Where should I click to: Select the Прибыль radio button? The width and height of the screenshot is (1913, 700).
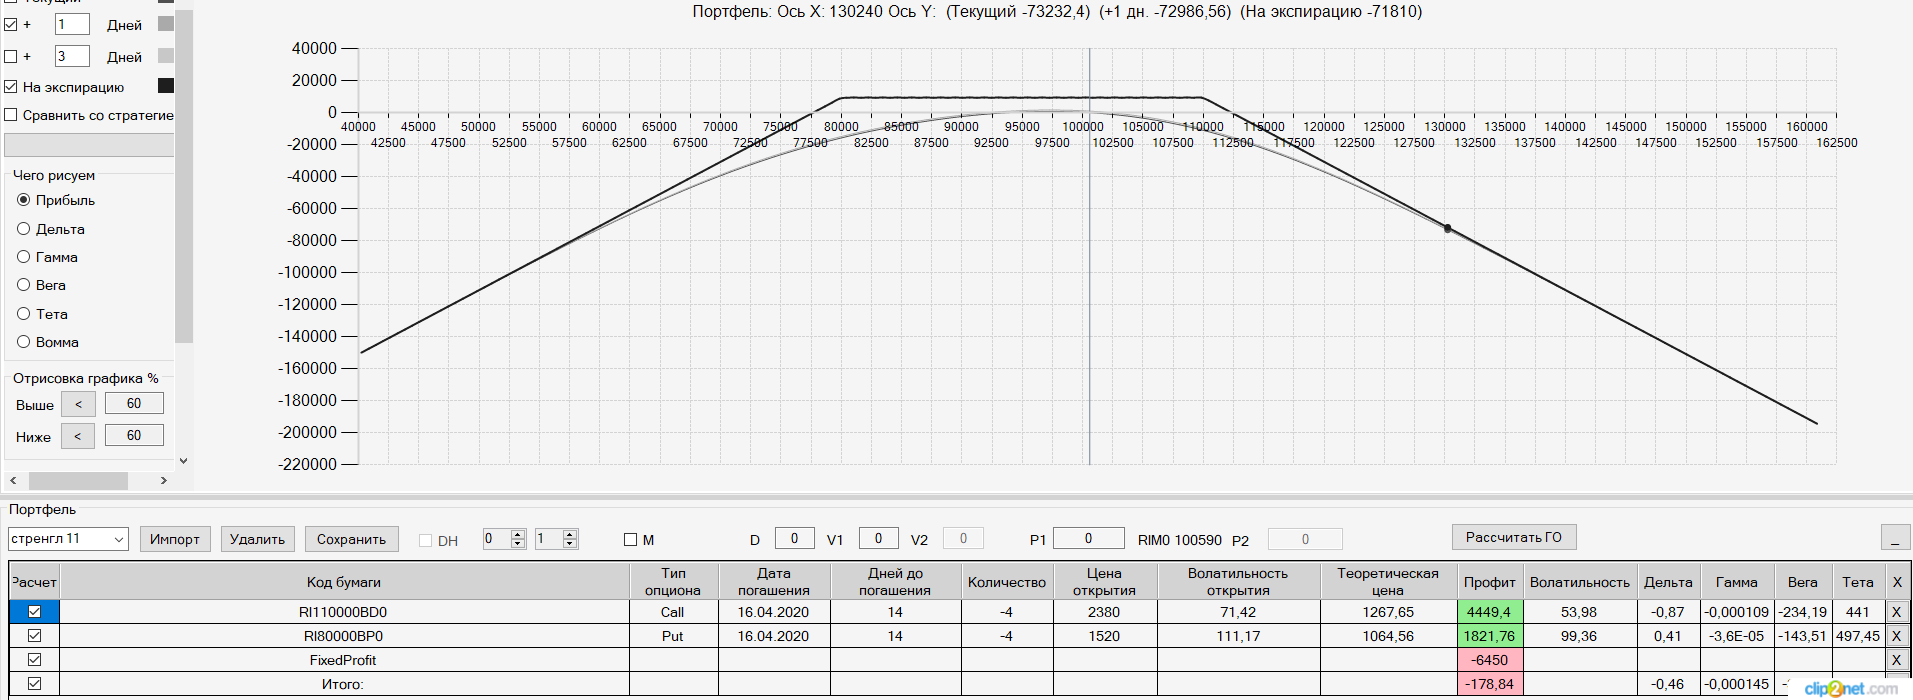coord(24,200)
